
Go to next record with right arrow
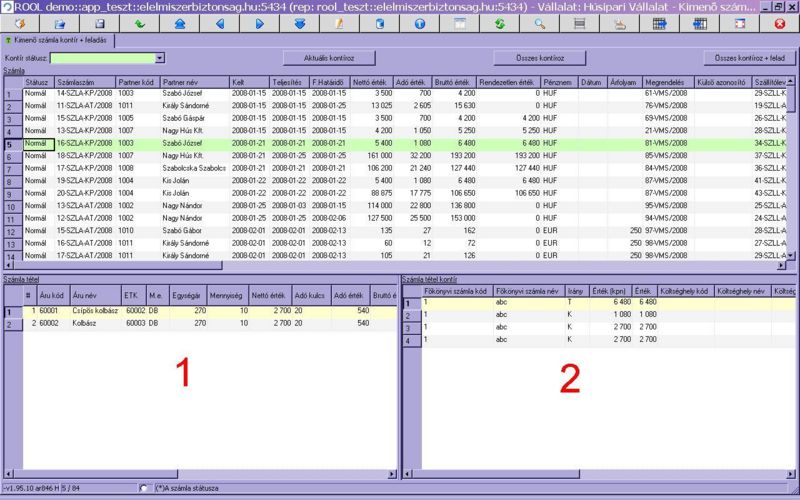tap(259, 22)
